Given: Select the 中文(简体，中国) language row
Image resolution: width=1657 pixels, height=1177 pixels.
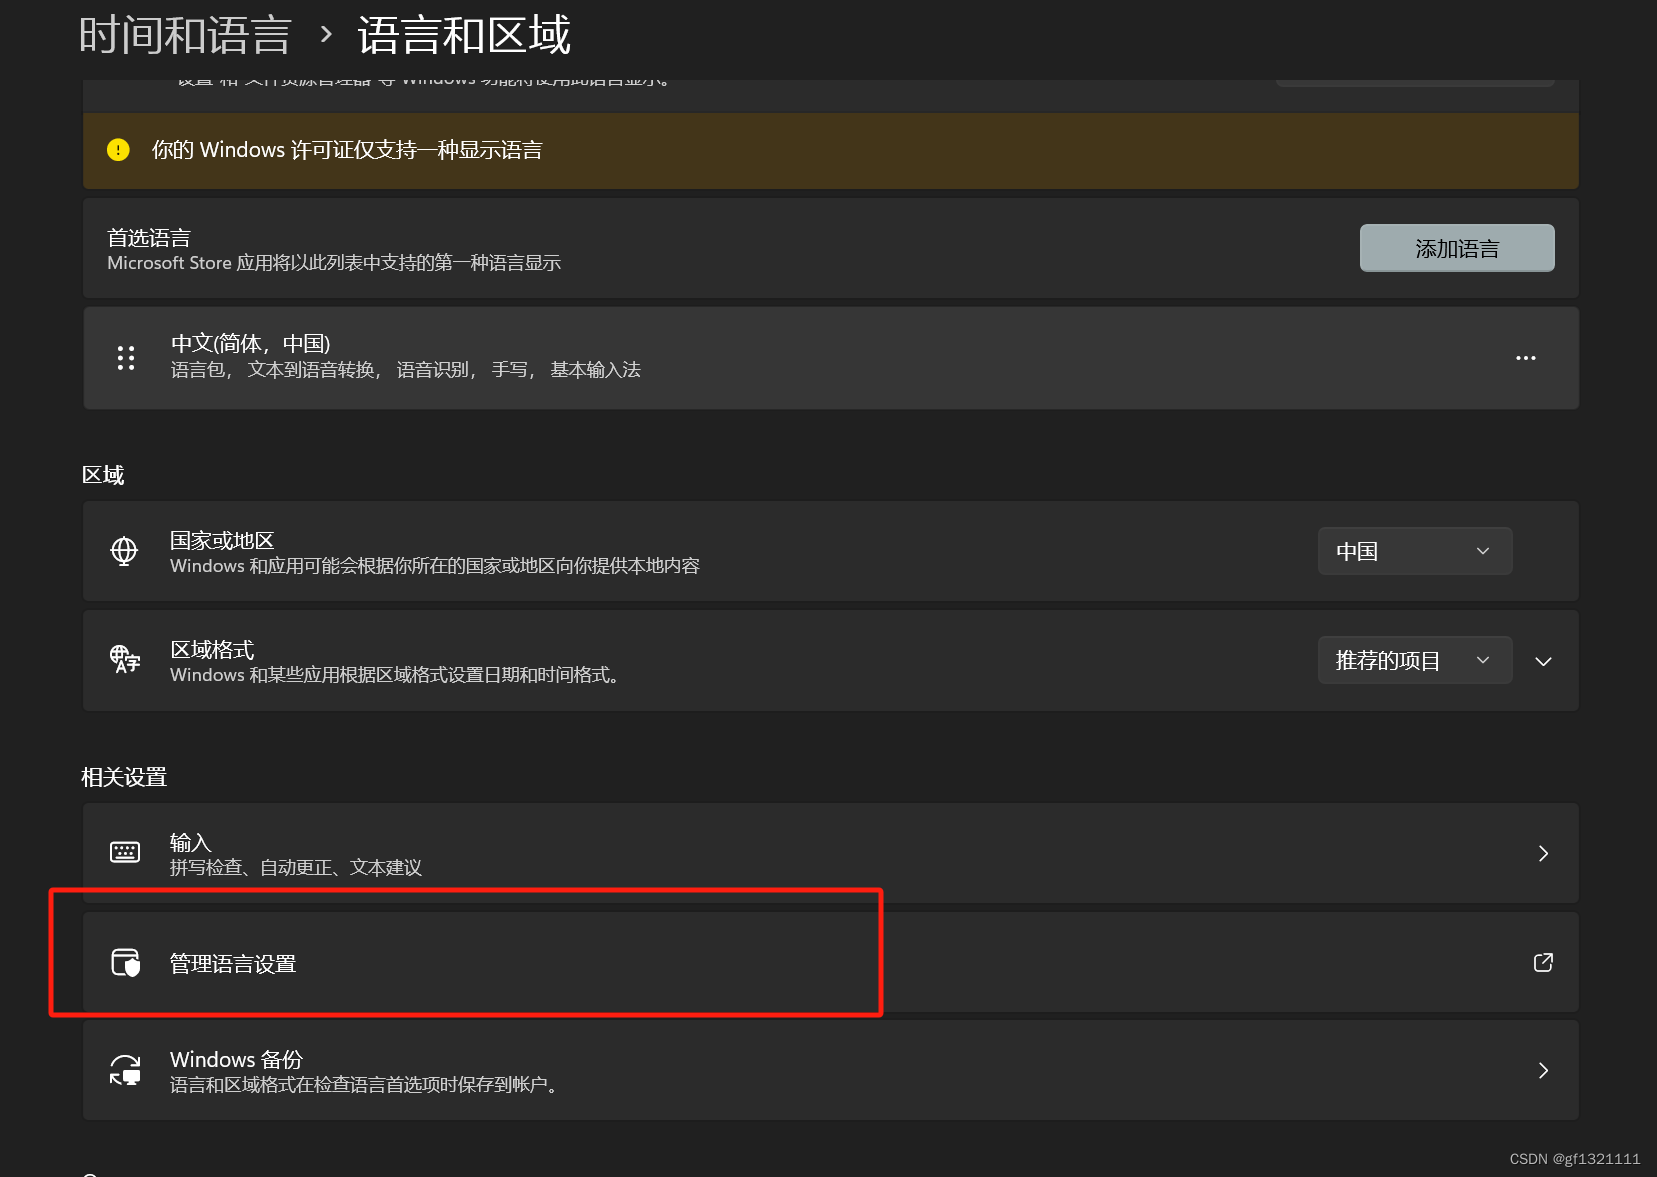Looking at the screenshot, I should point(830,358).
